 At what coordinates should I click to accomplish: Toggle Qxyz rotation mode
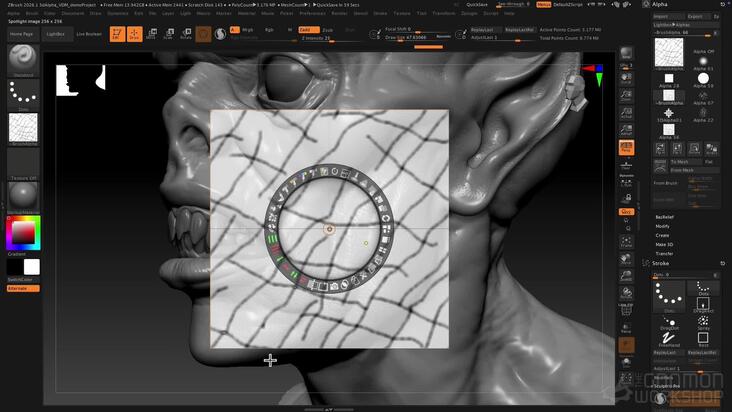[626, 211]
